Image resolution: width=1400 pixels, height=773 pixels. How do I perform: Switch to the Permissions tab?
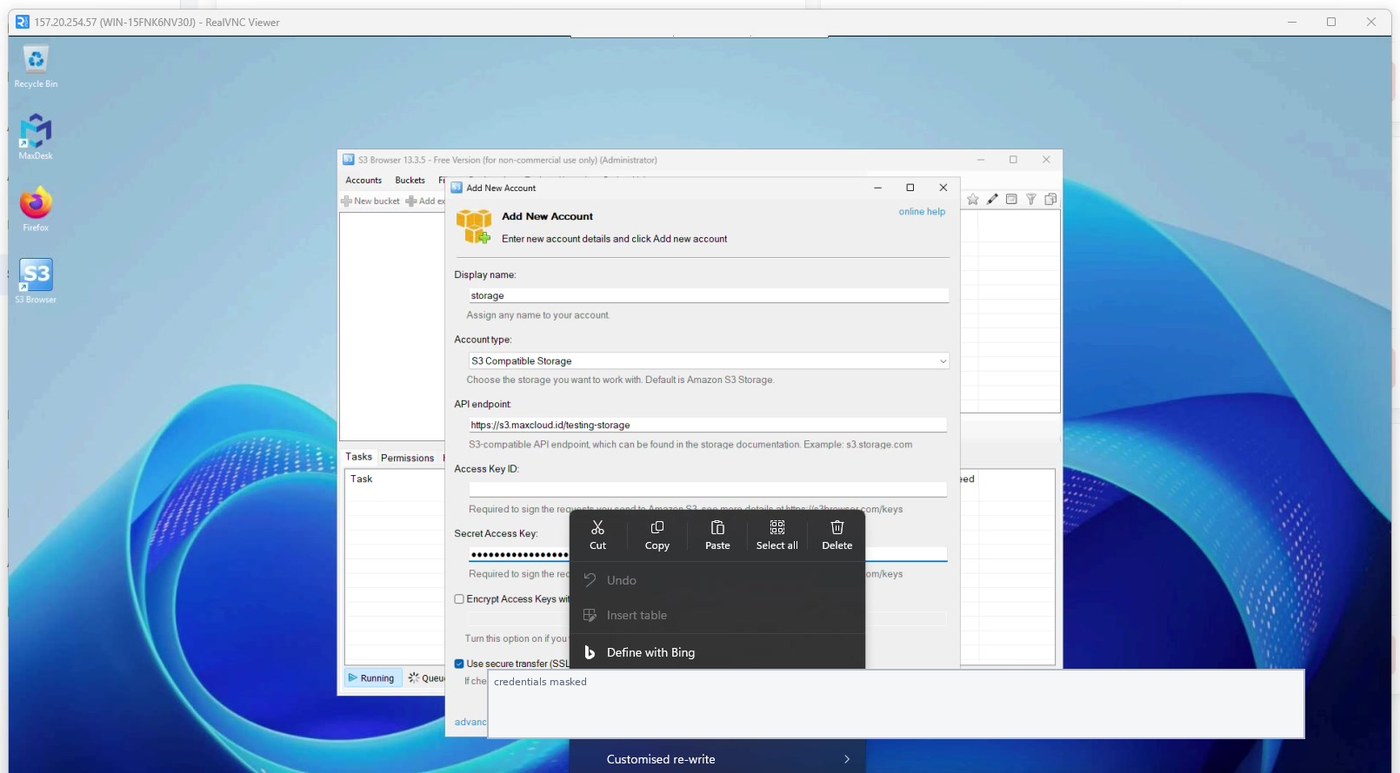click(x=407, y=458)
